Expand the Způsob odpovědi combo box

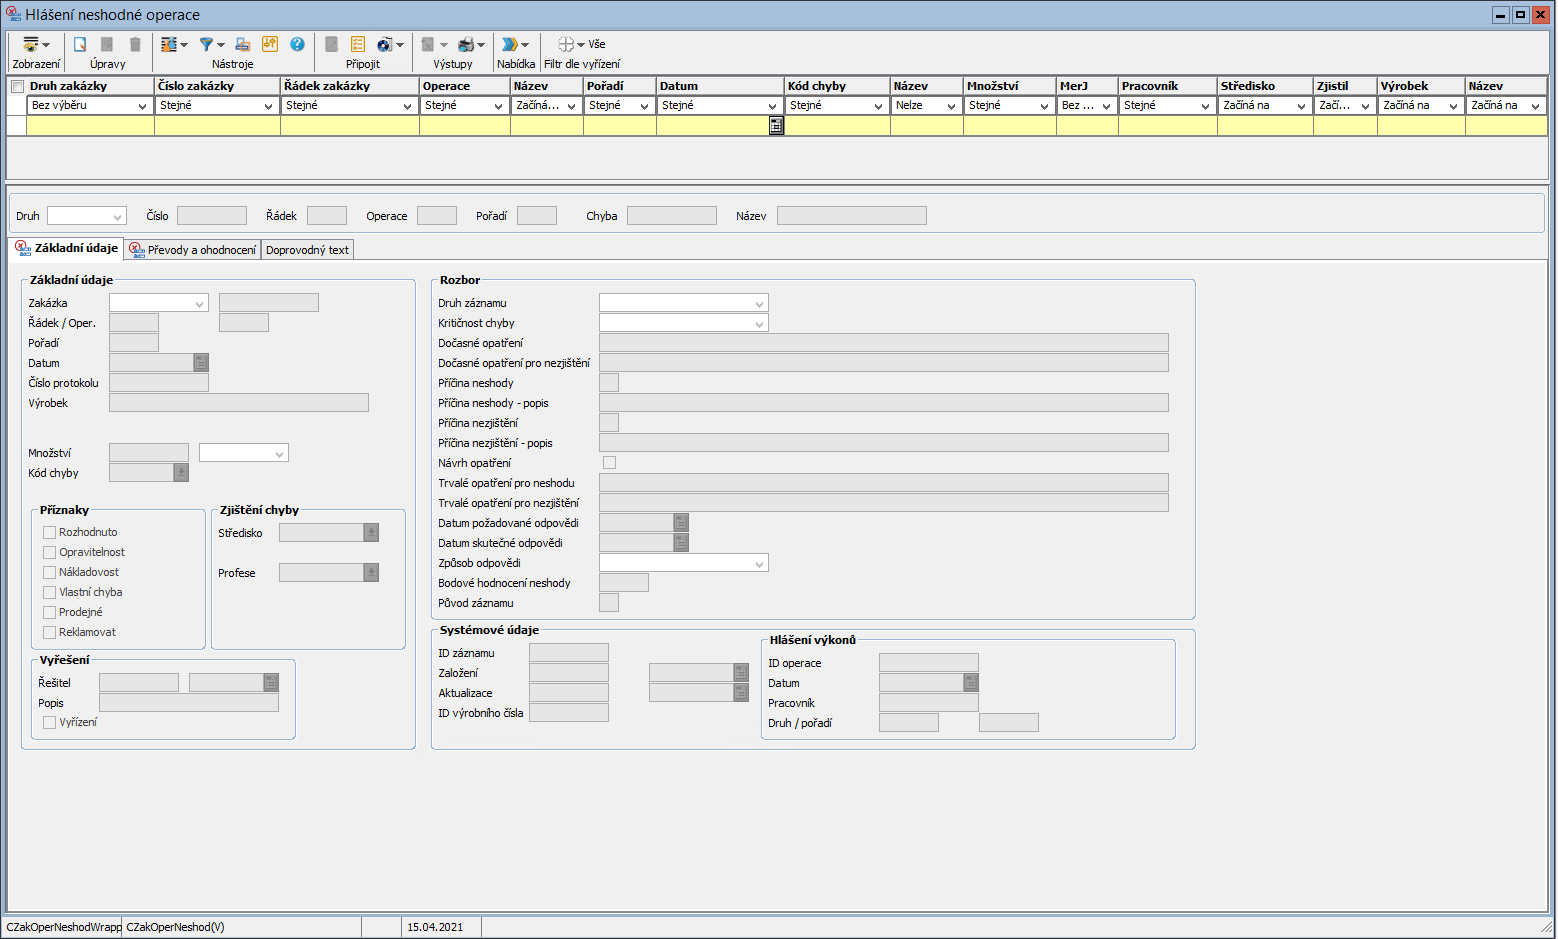pyautogui.click(x=759, y=563)
